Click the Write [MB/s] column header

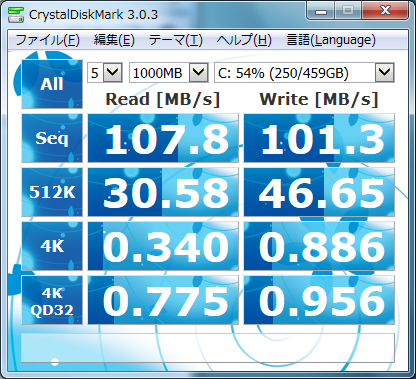pos(319,100)
